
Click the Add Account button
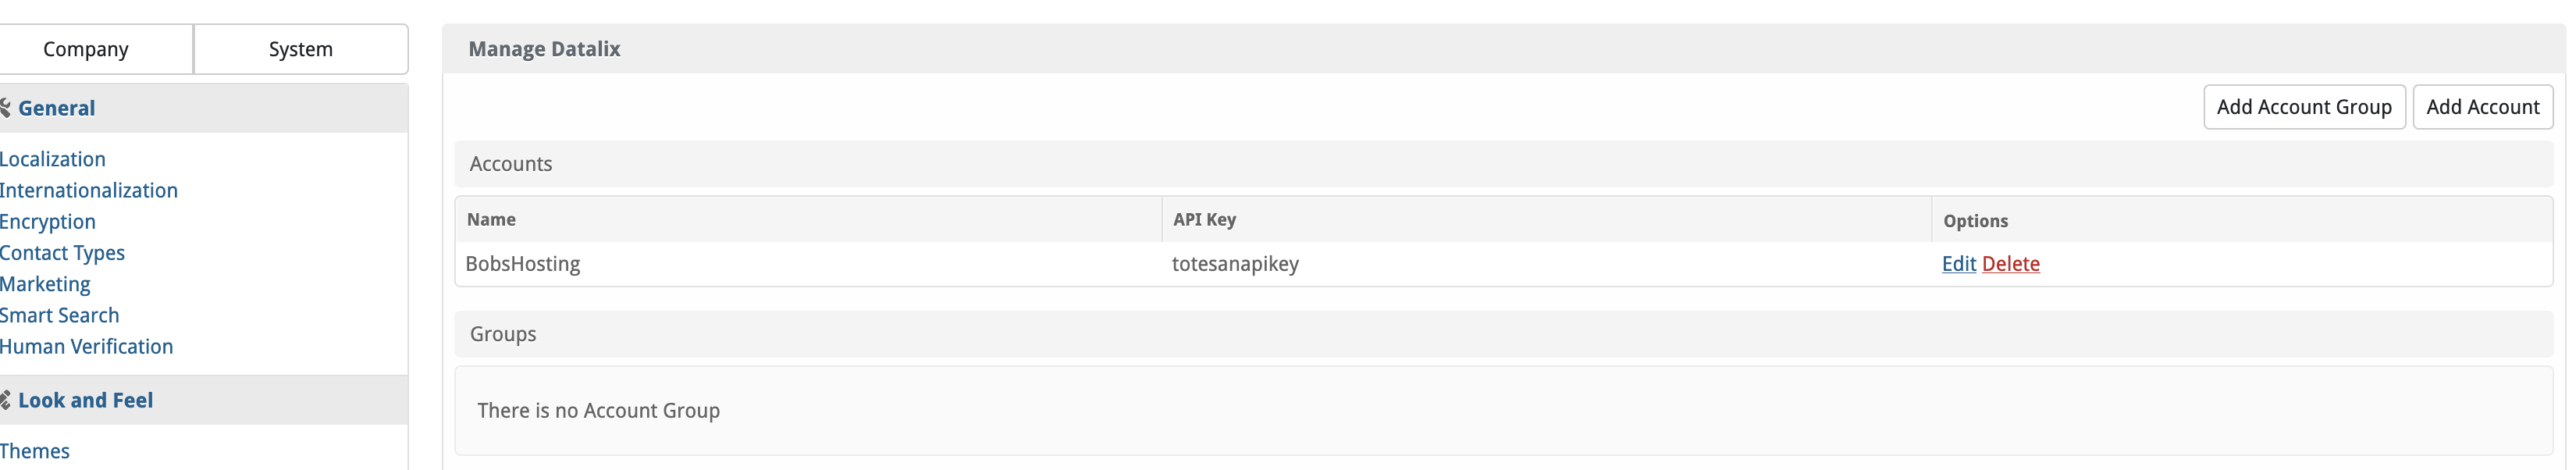tap(2482, 107)
